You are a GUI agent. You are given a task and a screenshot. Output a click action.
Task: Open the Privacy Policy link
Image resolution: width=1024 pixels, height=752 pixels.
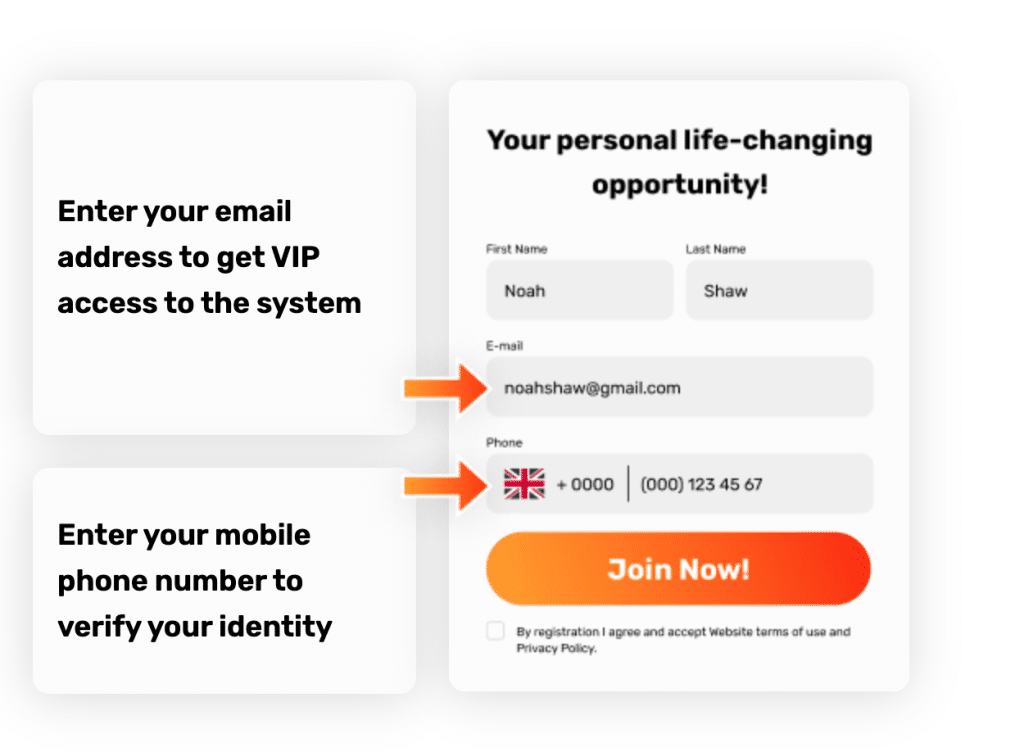pyautogui.click(x=556, y=648)
